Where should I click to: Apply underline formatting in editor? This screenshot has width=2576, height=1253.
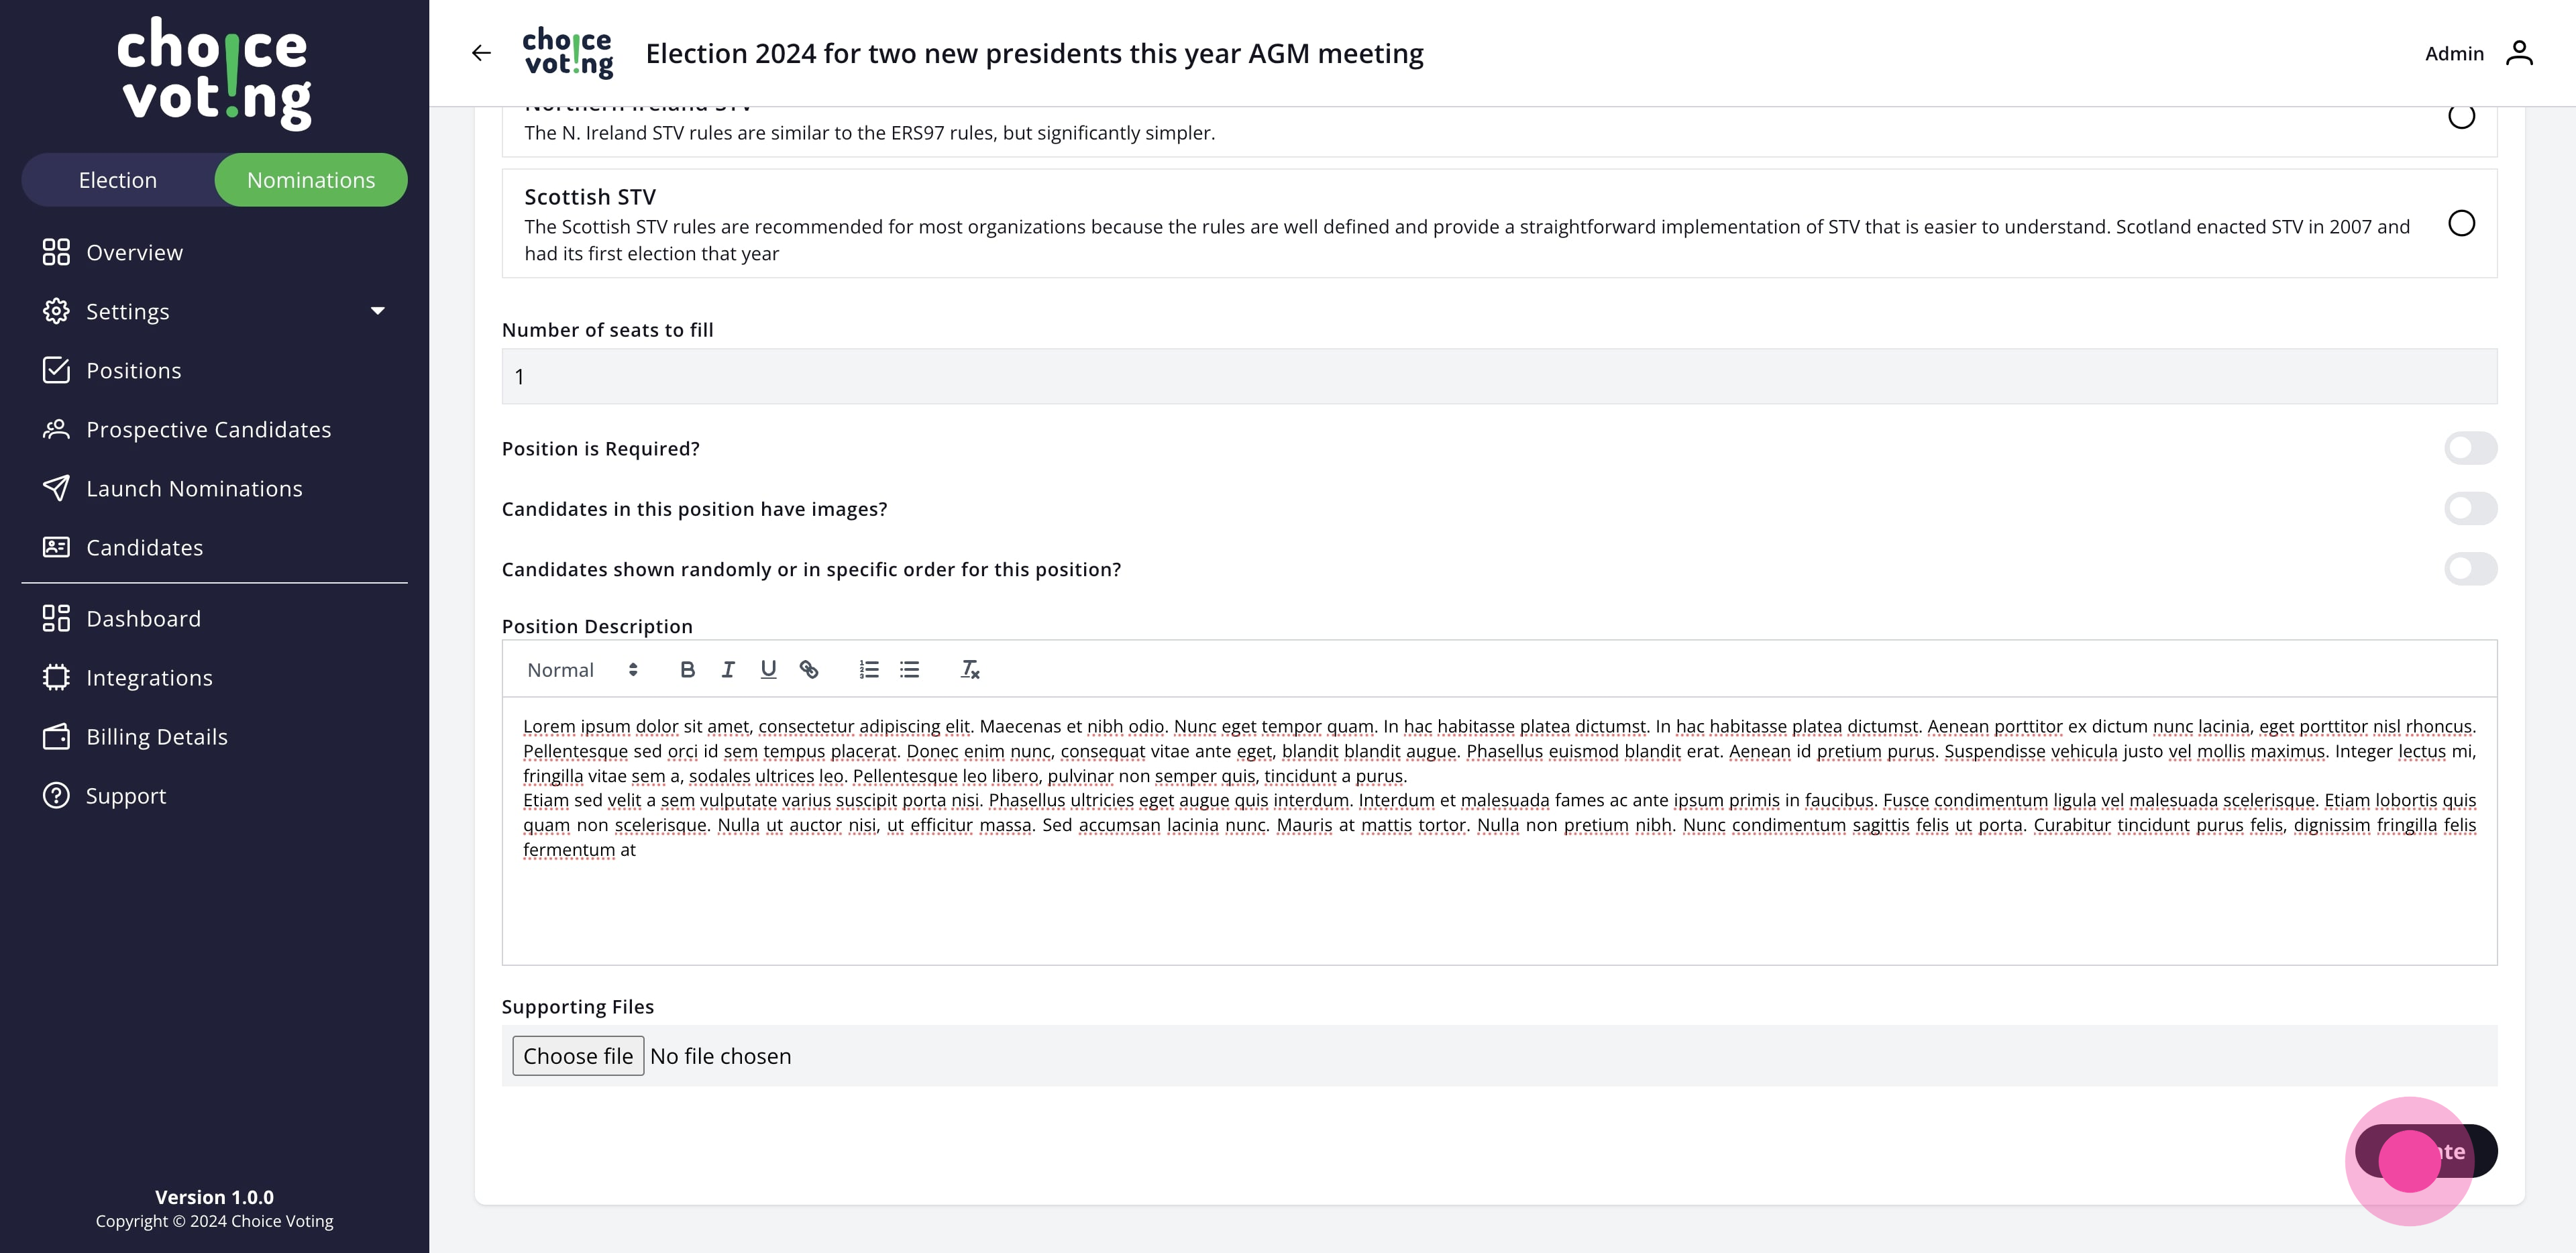pos(768,670)
